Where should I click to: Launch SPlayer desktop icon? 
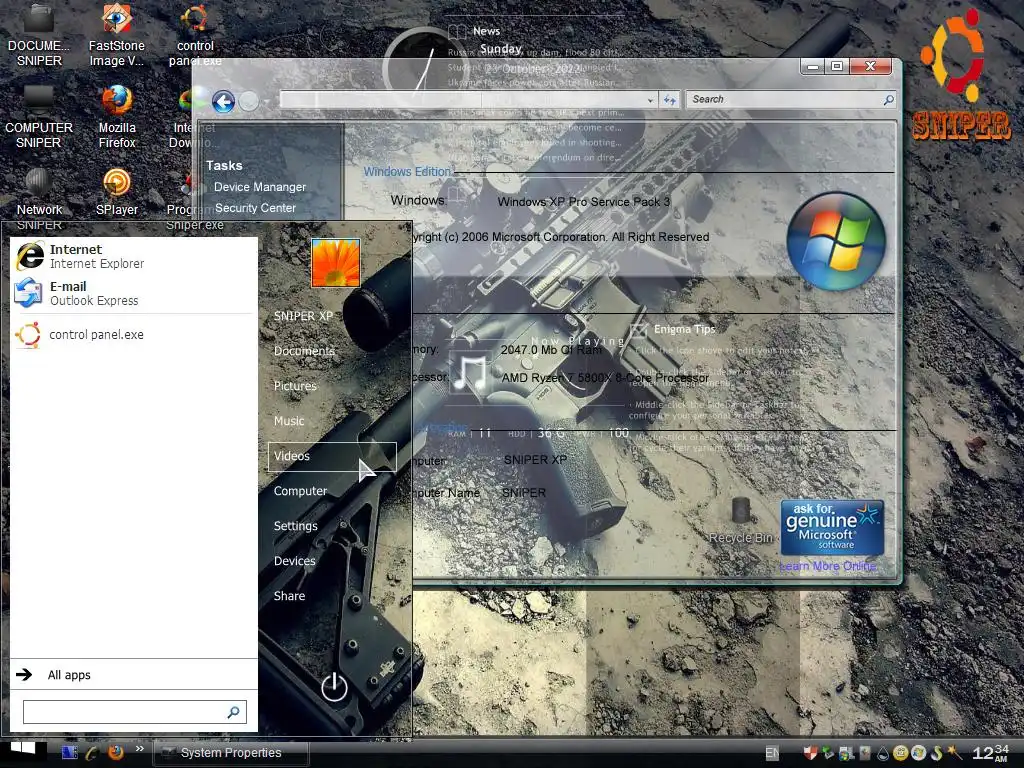tap(117, 193)
